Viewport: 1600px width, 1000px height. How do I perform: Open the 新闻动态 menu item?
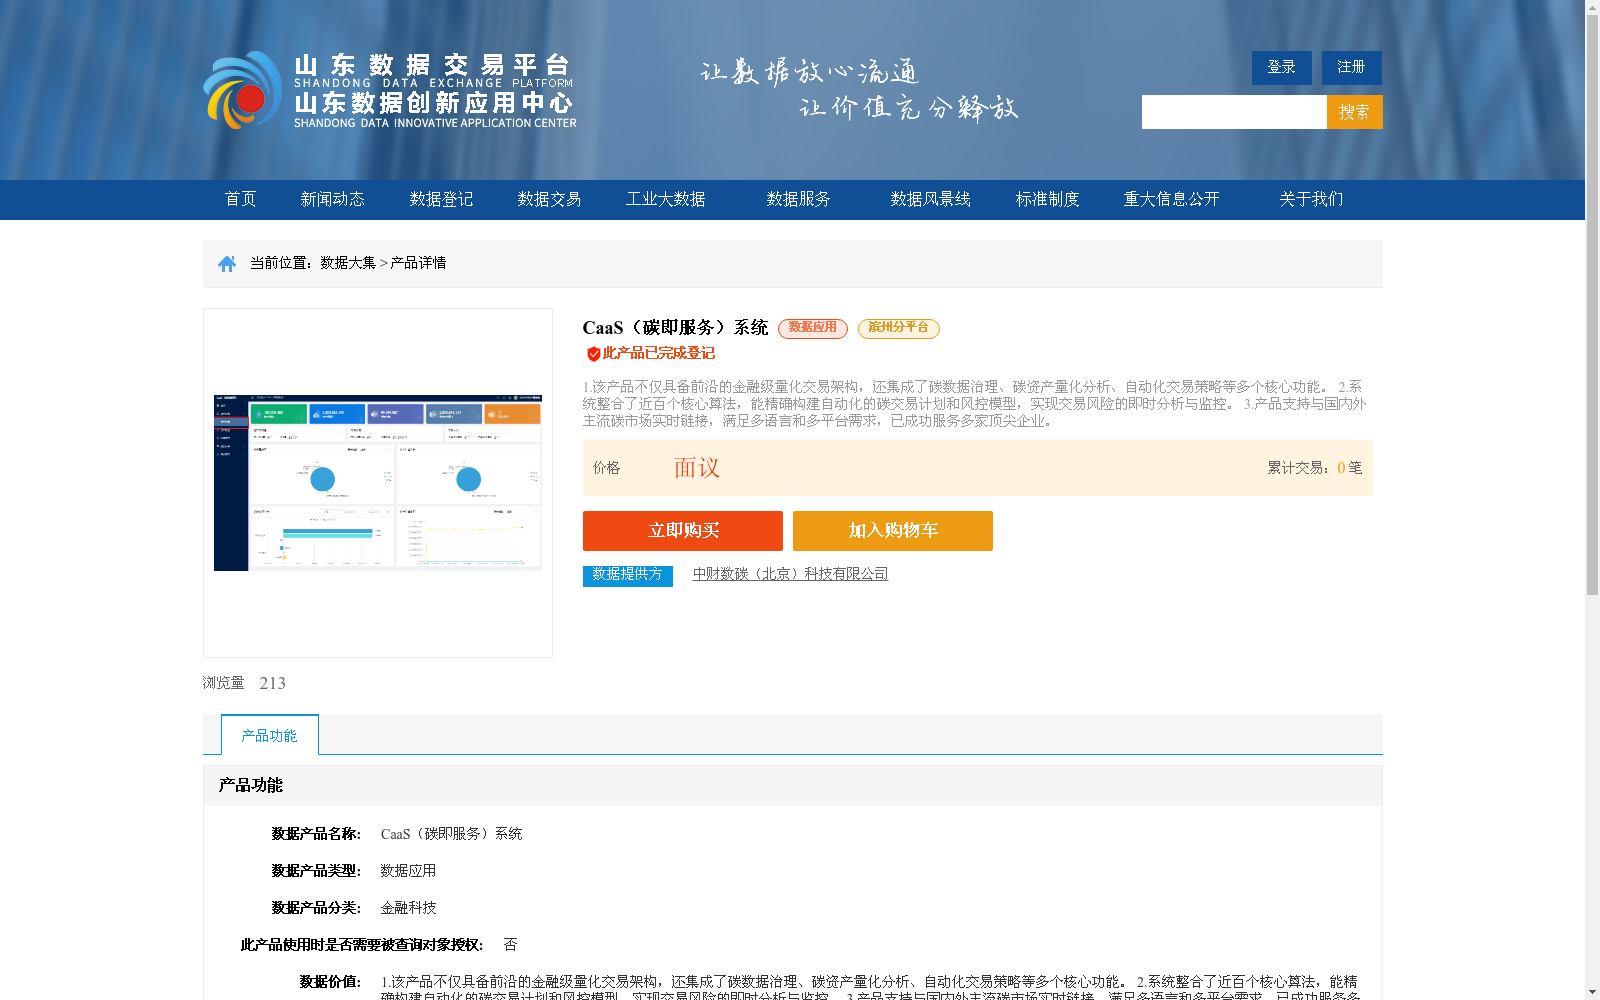point(332,199)
